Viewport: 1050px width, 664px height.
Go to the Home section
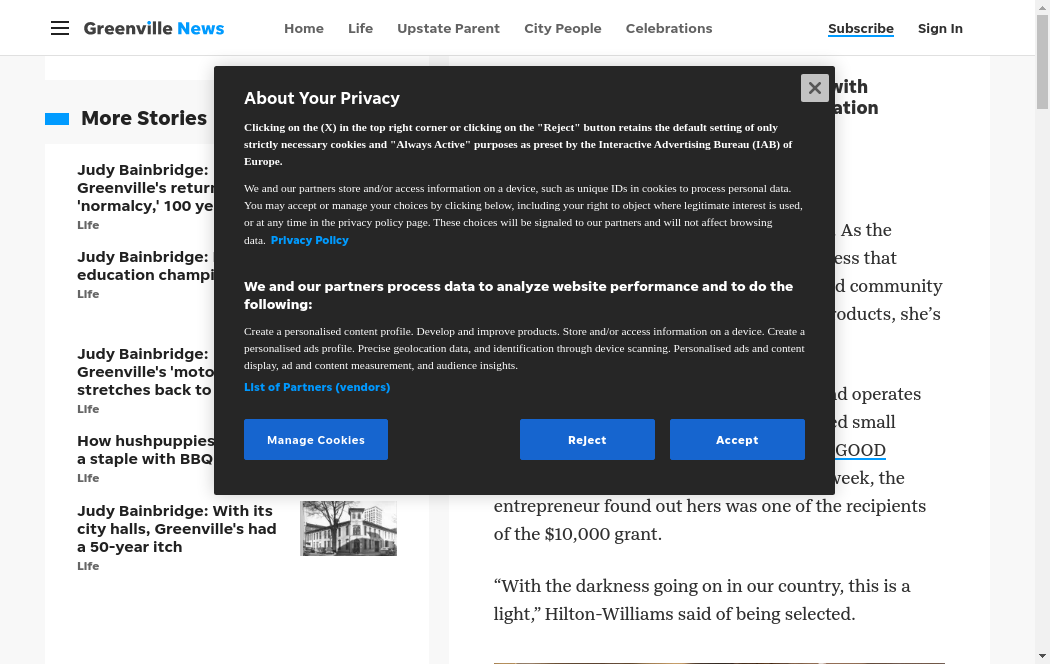click(303, 28)
